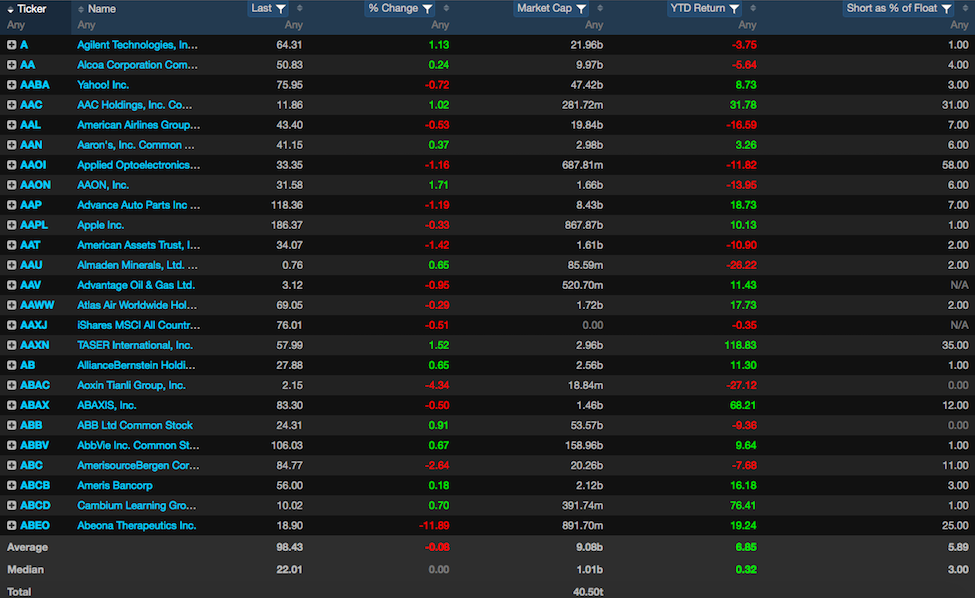Select AAXN YTD return 118.83
This screenshot has height=598, width=975.
[741, 345]
